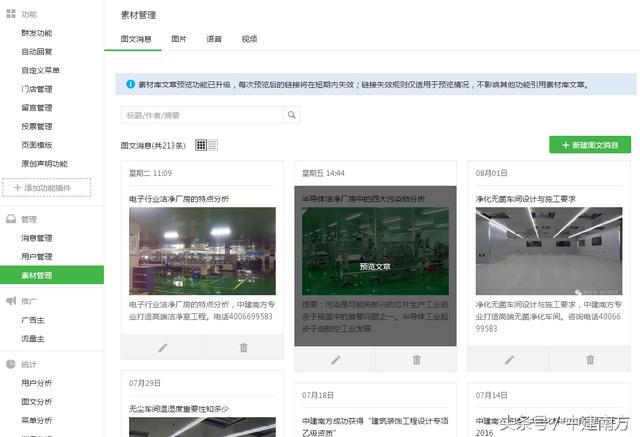Open 留言管理 in sidebar
The height and width of the screenshot is (437, 640).
(x=37, y=108)
